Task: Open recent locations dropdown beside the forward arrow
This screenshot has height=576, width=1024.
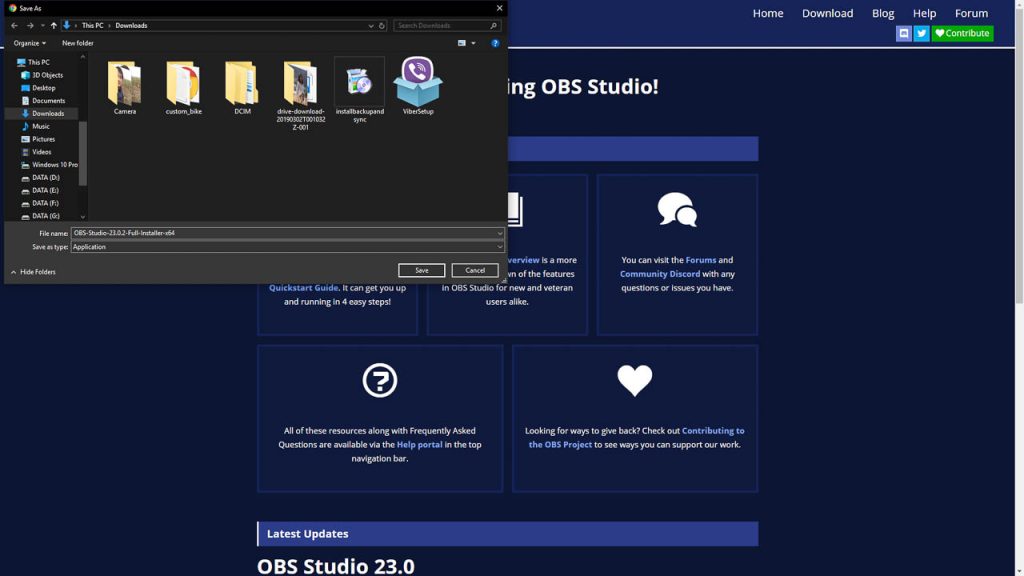Action: (x=42, y=25)
